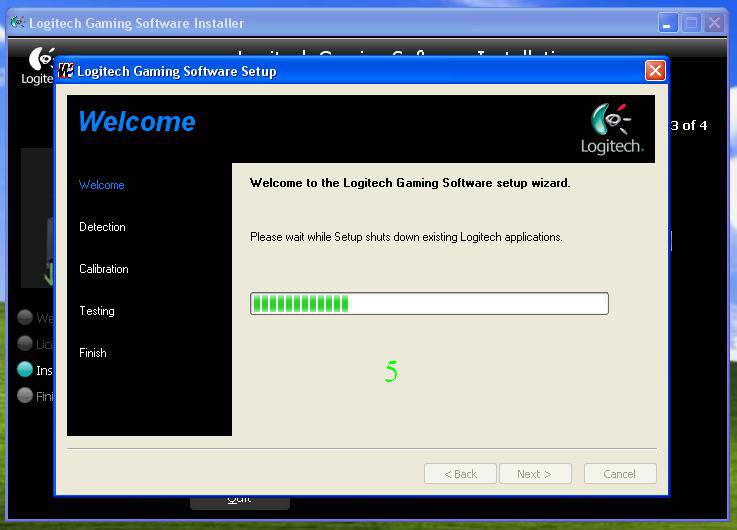This screenshot has width=737, height=530.
Task: Click the Quit button in the Installer window
Action: tap(240, 502)
